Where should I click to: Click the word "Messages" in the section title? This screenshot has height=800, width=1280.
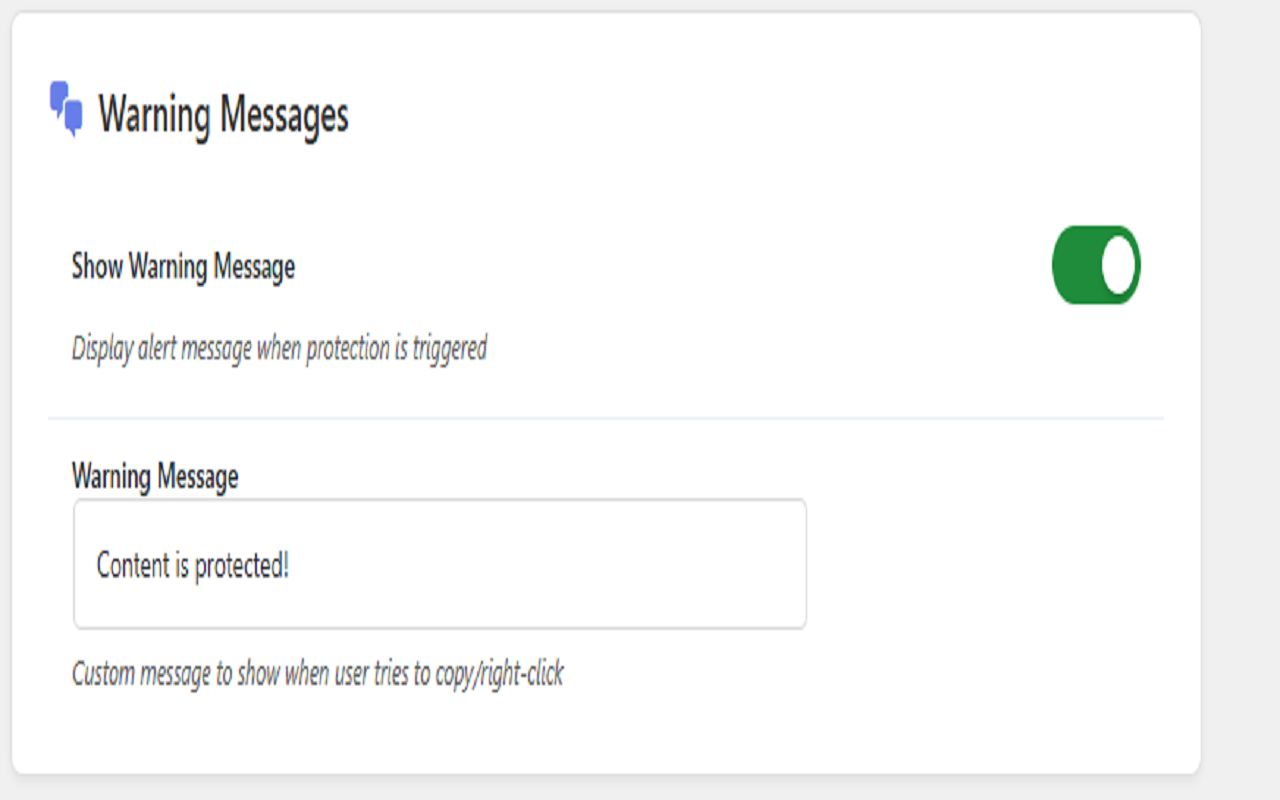(284, 115)
